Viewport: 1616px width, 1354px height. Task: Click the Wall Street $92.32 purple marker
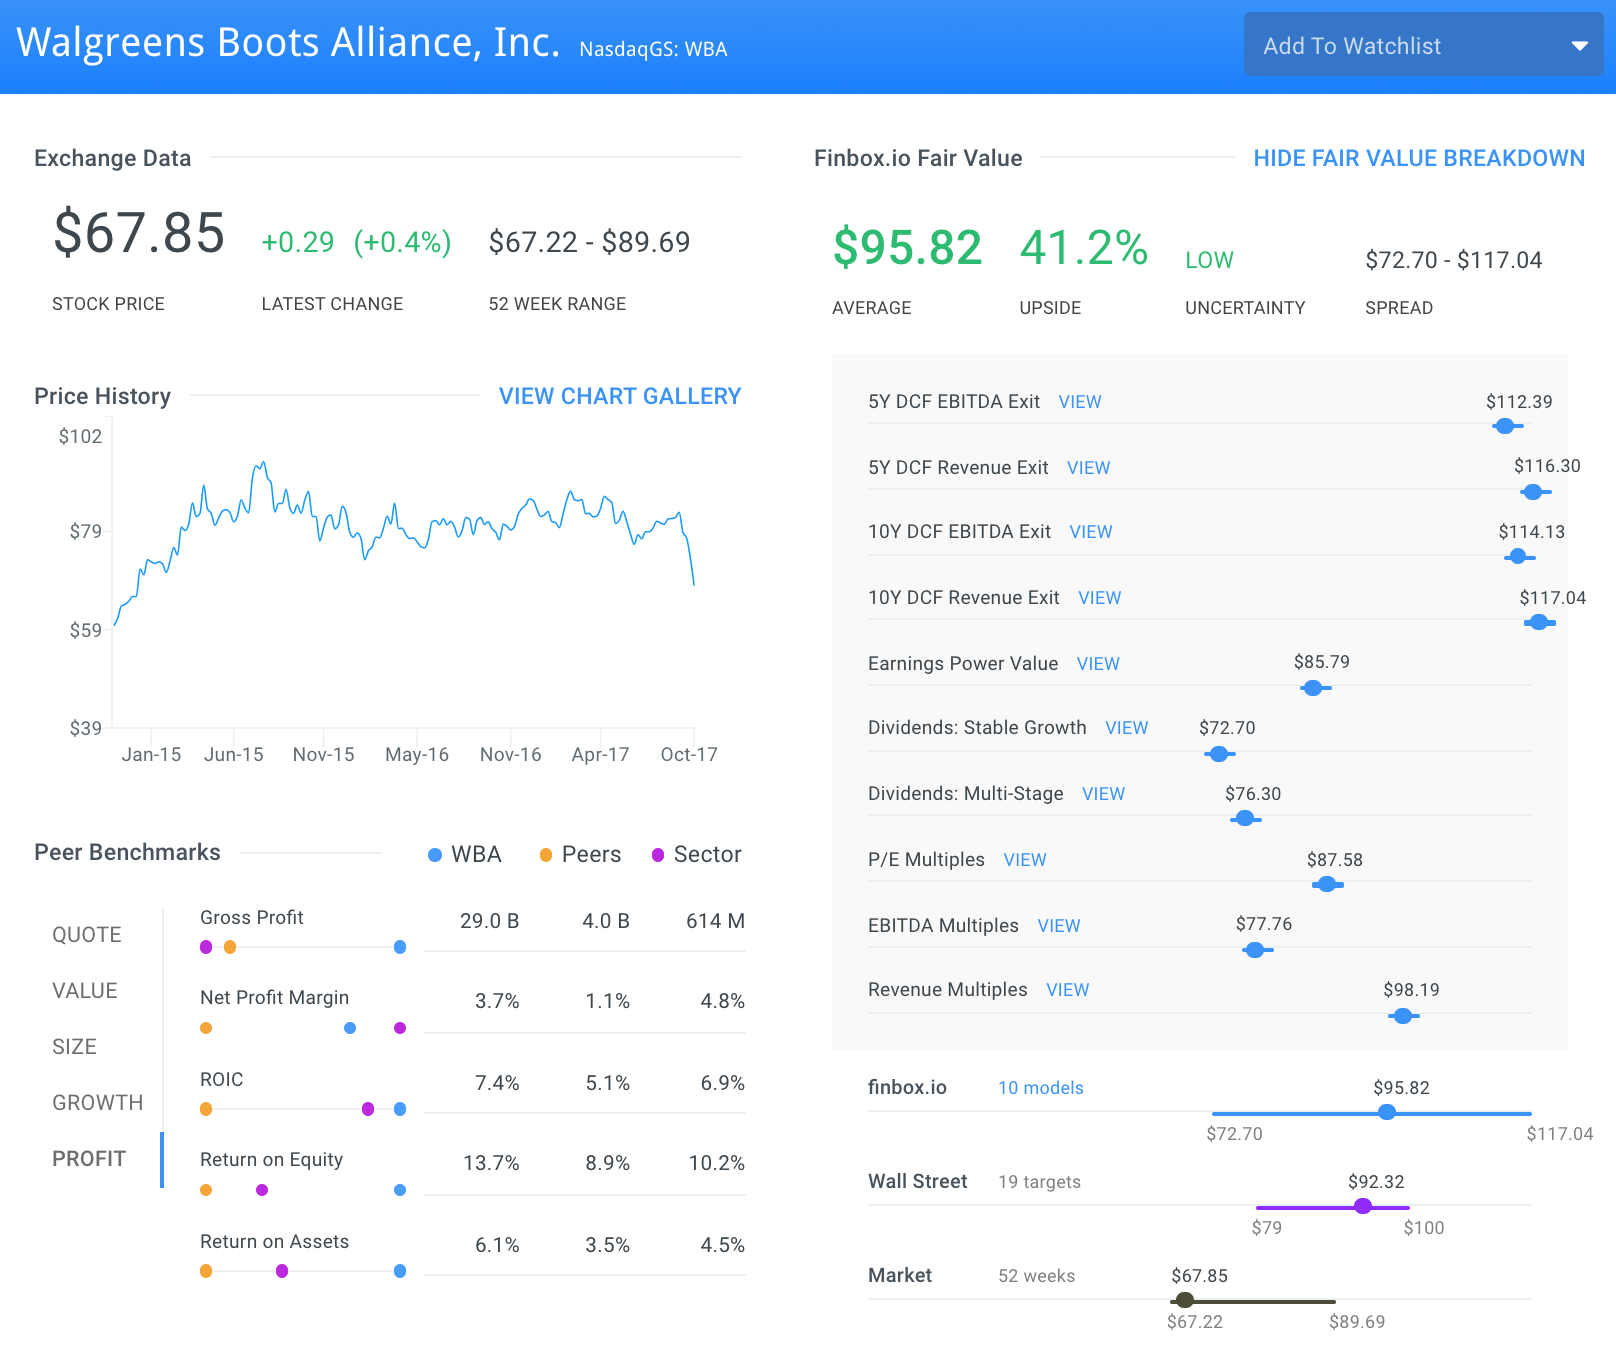(1363, 1206)
